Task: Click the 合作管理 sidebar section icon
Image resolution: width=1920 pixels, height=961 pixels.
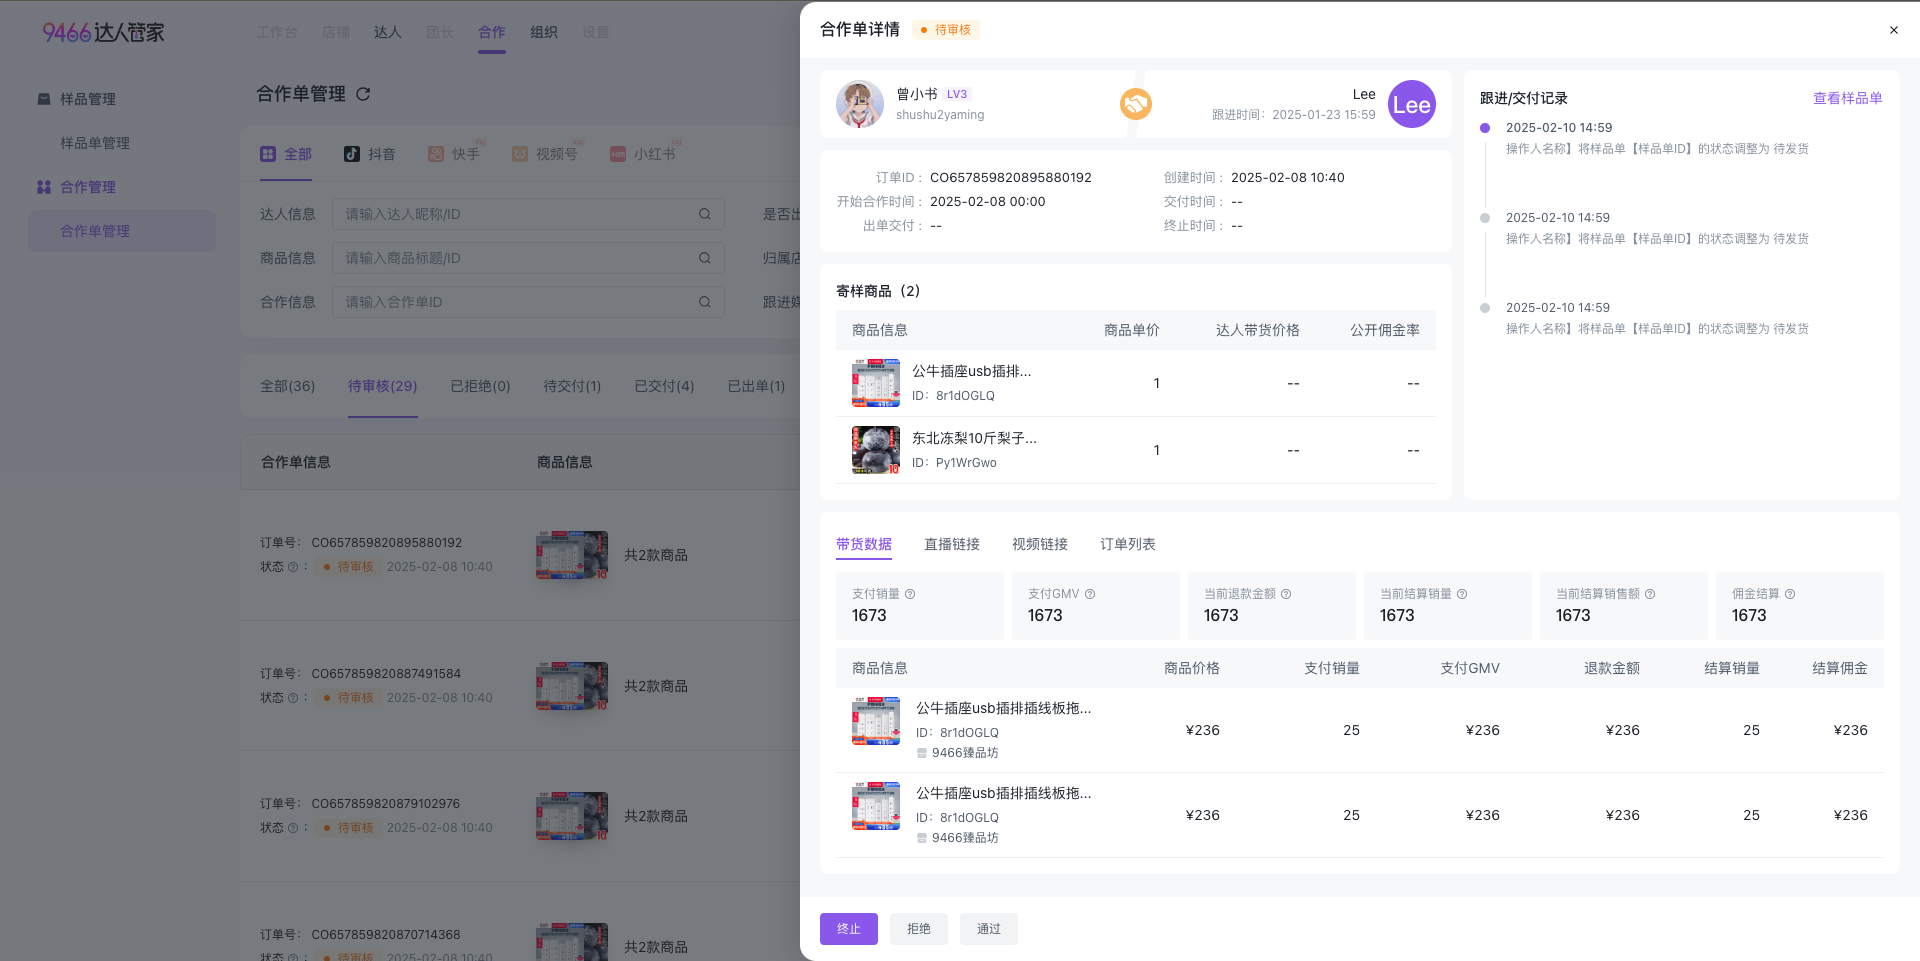Action: coord(44,187)
